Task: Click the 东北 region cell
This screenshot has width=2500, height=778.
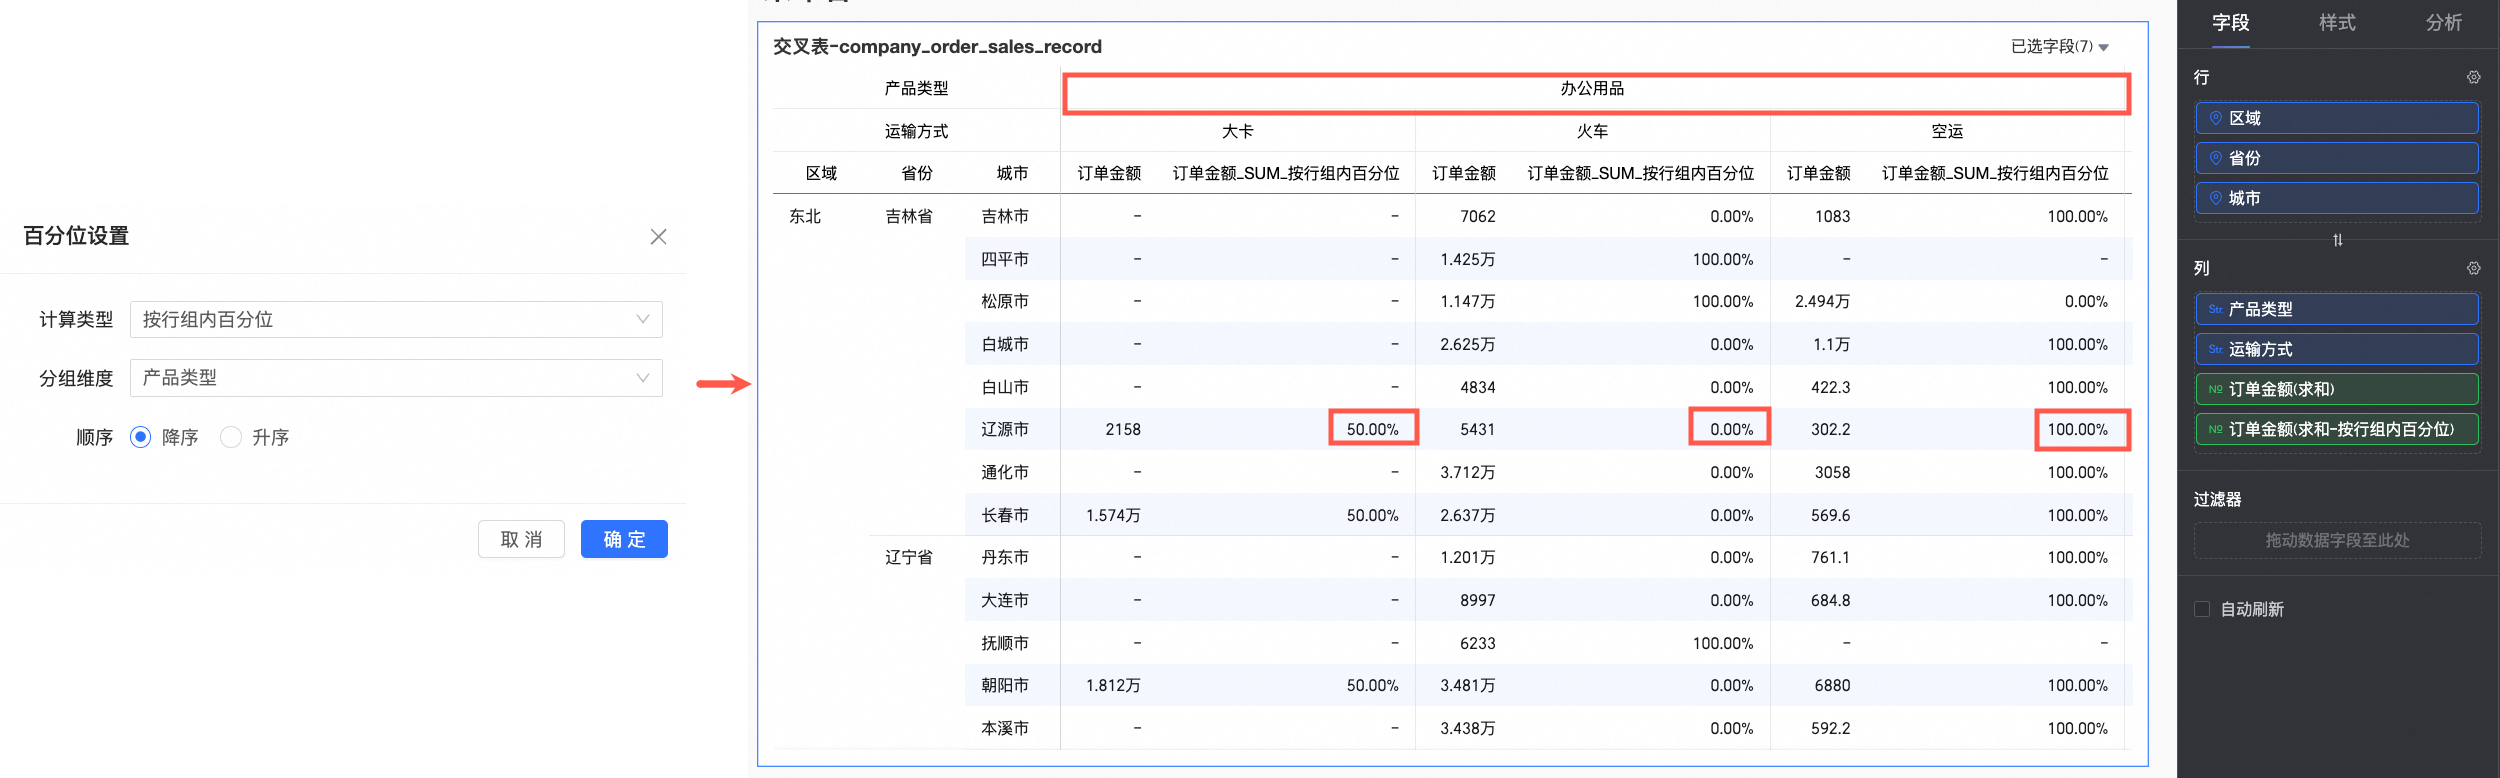Action: [x=805, y=216]
